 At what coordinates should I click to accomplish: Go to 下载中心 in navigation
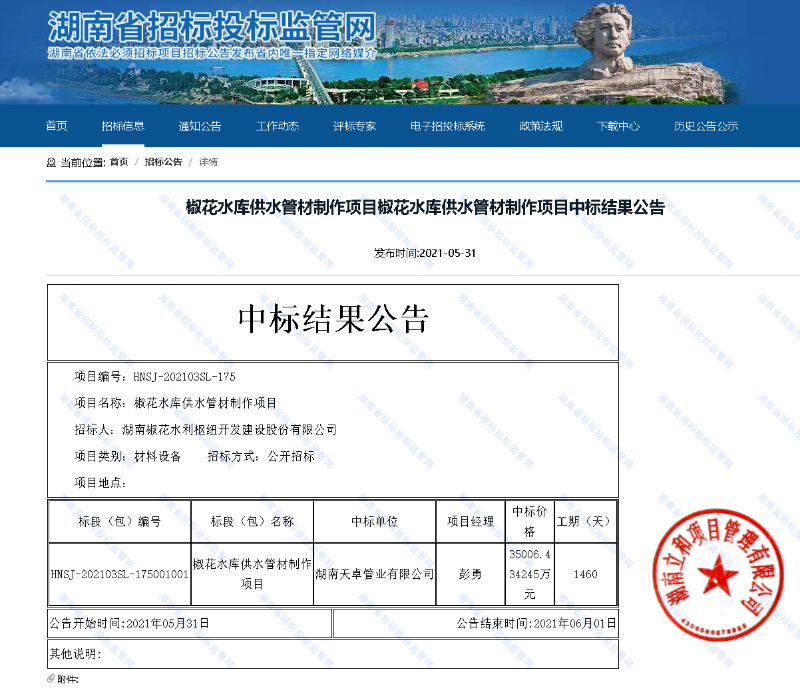pos(618,126)
